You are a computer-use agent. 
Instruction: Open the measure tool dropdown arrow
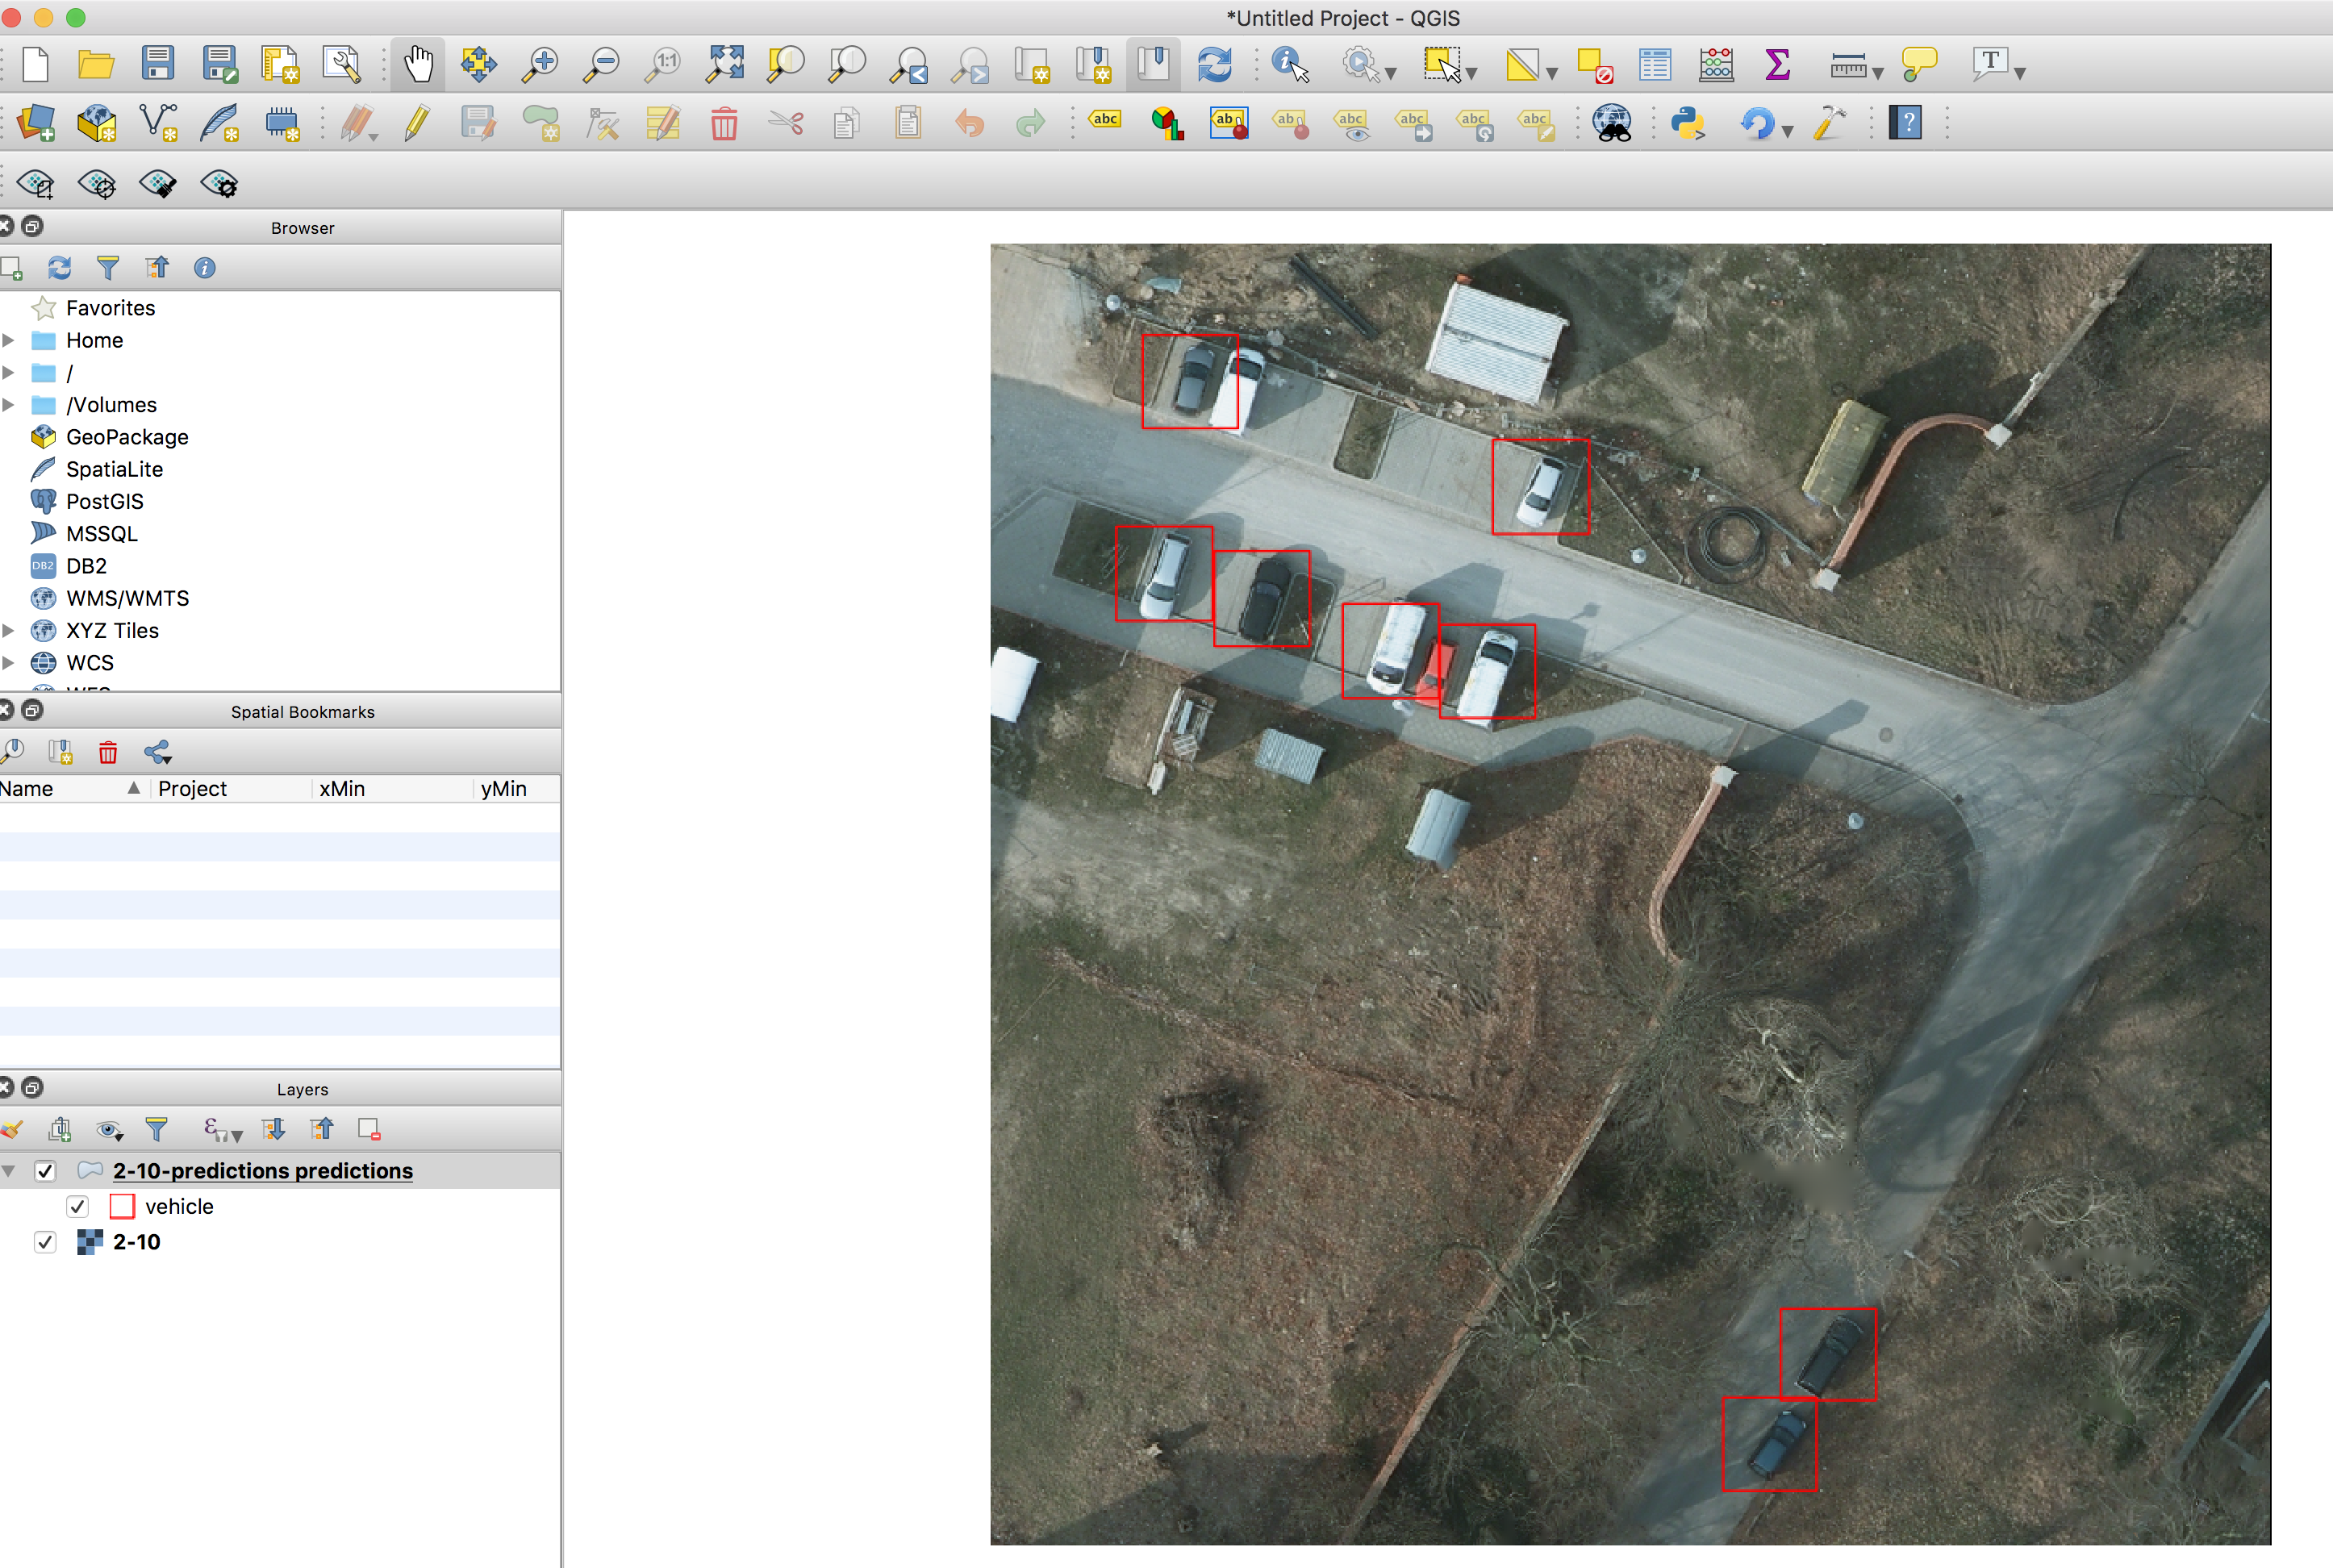[x=1877, y=73]
